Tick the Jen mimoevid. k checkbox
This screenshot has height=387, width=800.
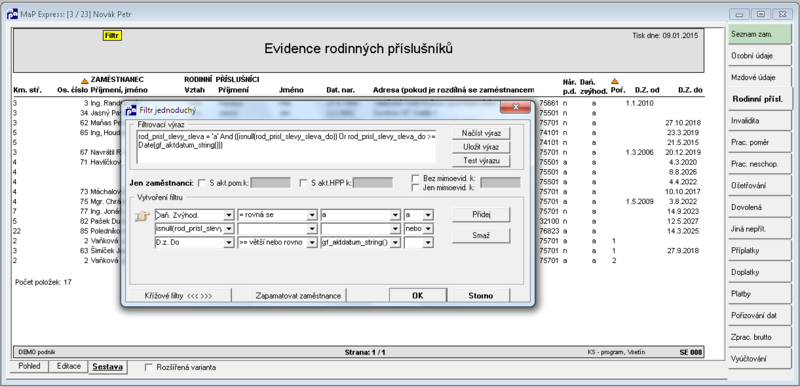pyautogui.click(x=416, y=188)
